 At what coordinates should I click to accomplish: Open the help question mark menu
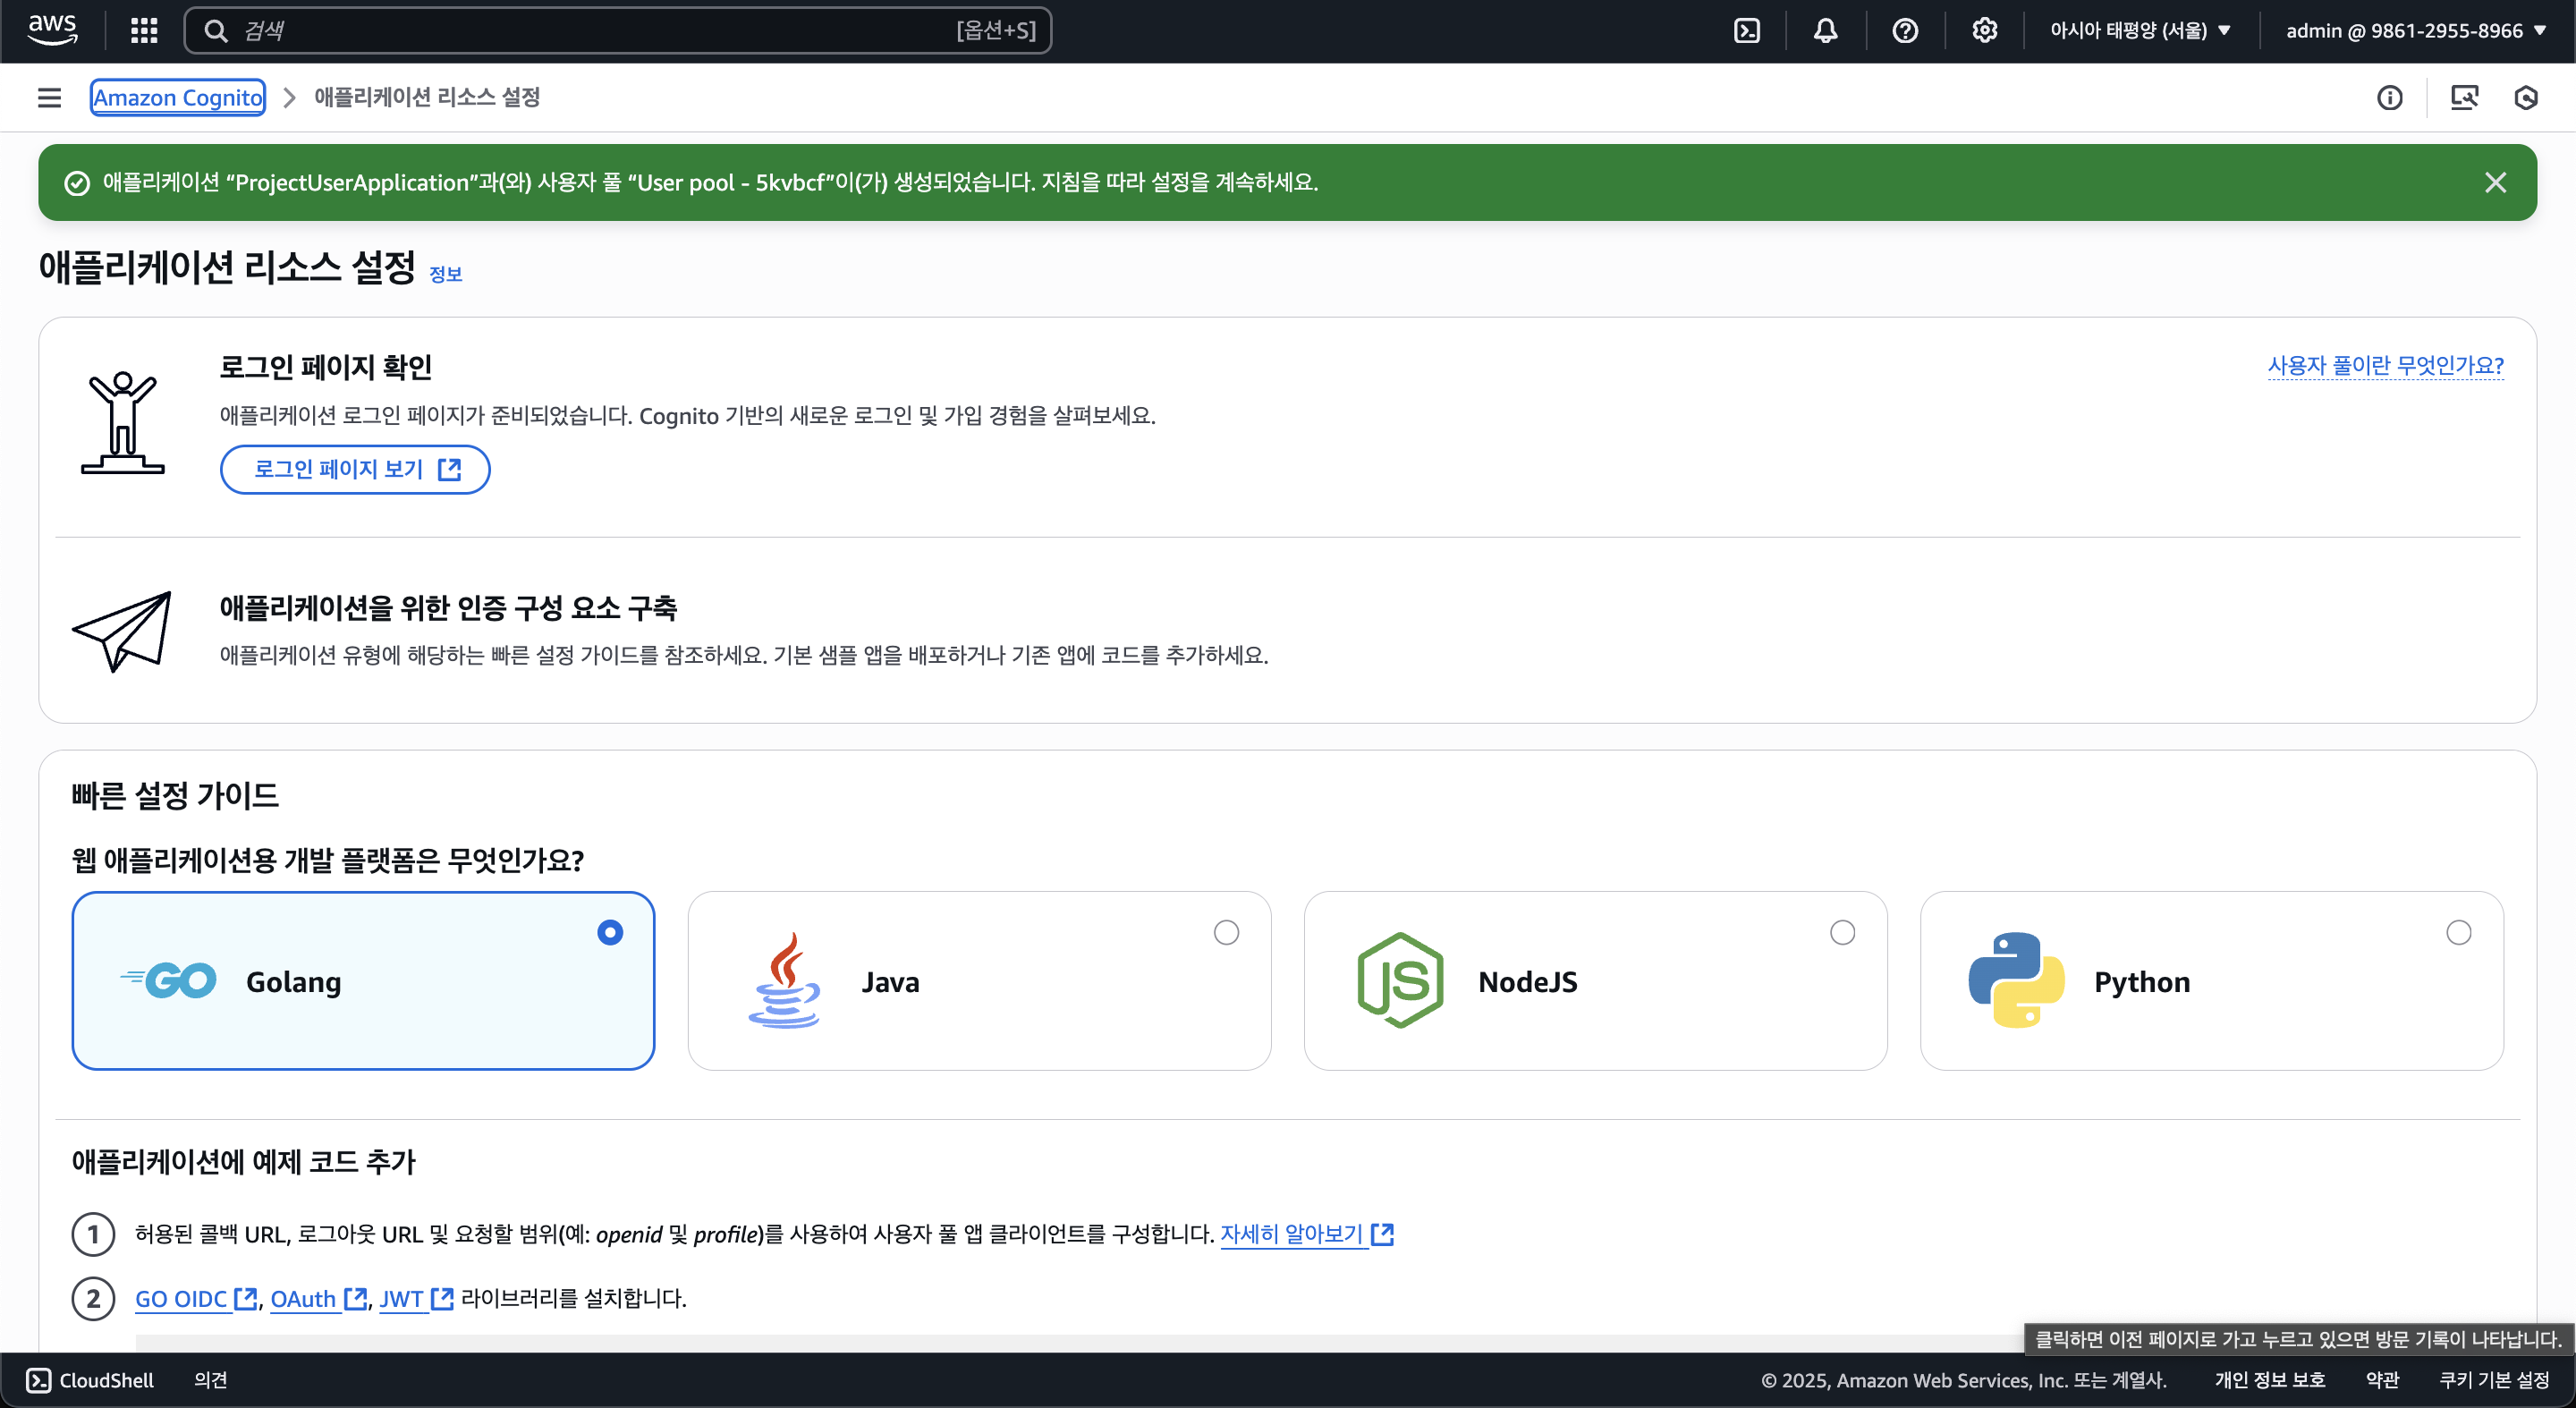[1905, 30]
